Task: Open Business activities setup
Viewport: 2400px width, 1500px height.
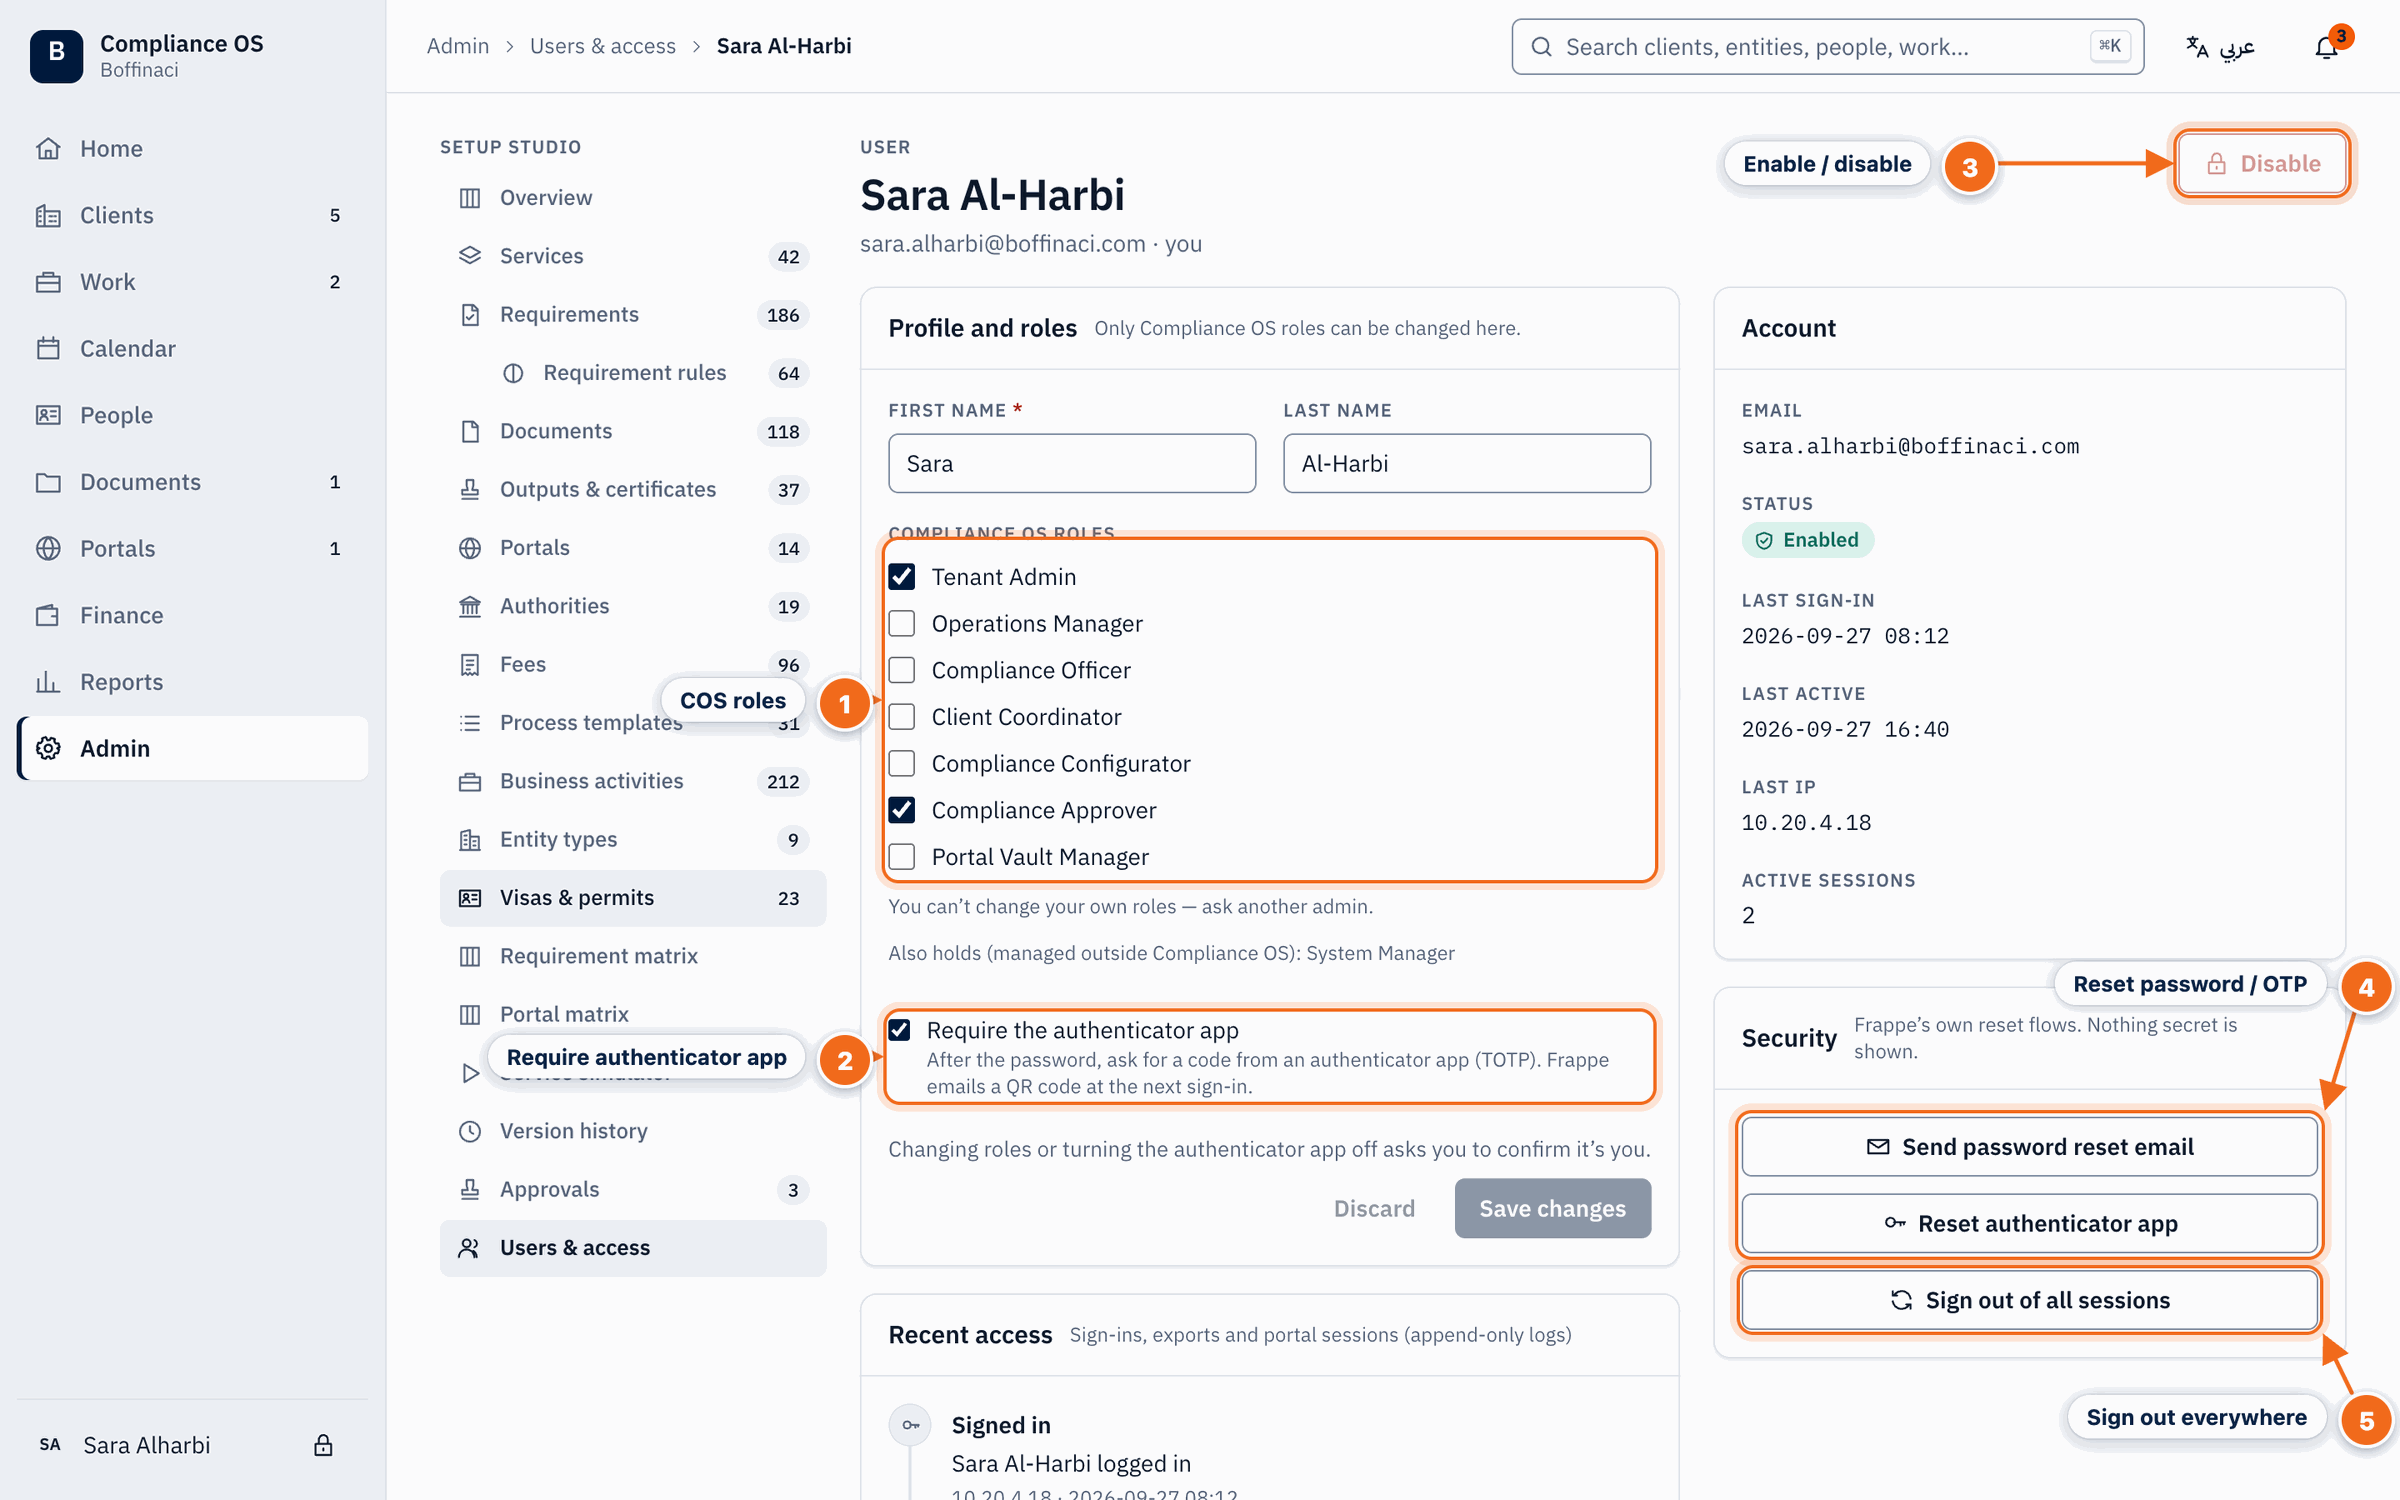Action: [633, 781]
